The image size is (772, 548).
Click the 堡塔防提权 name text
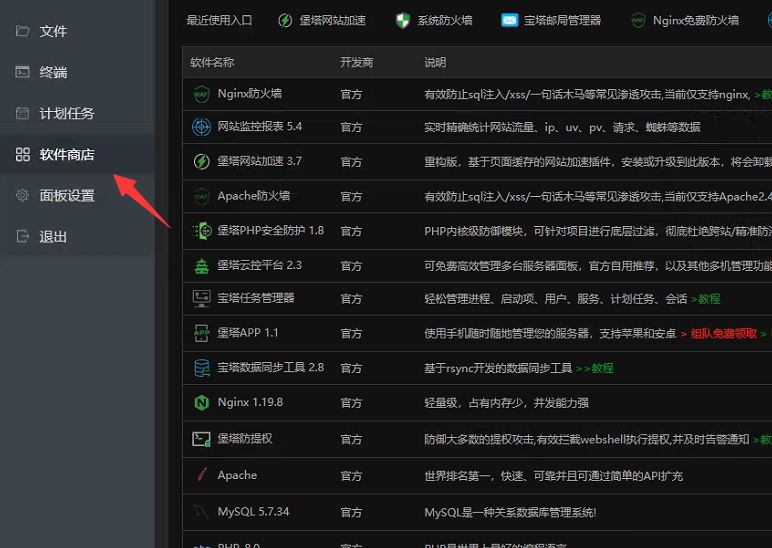[x=245, y=438]
